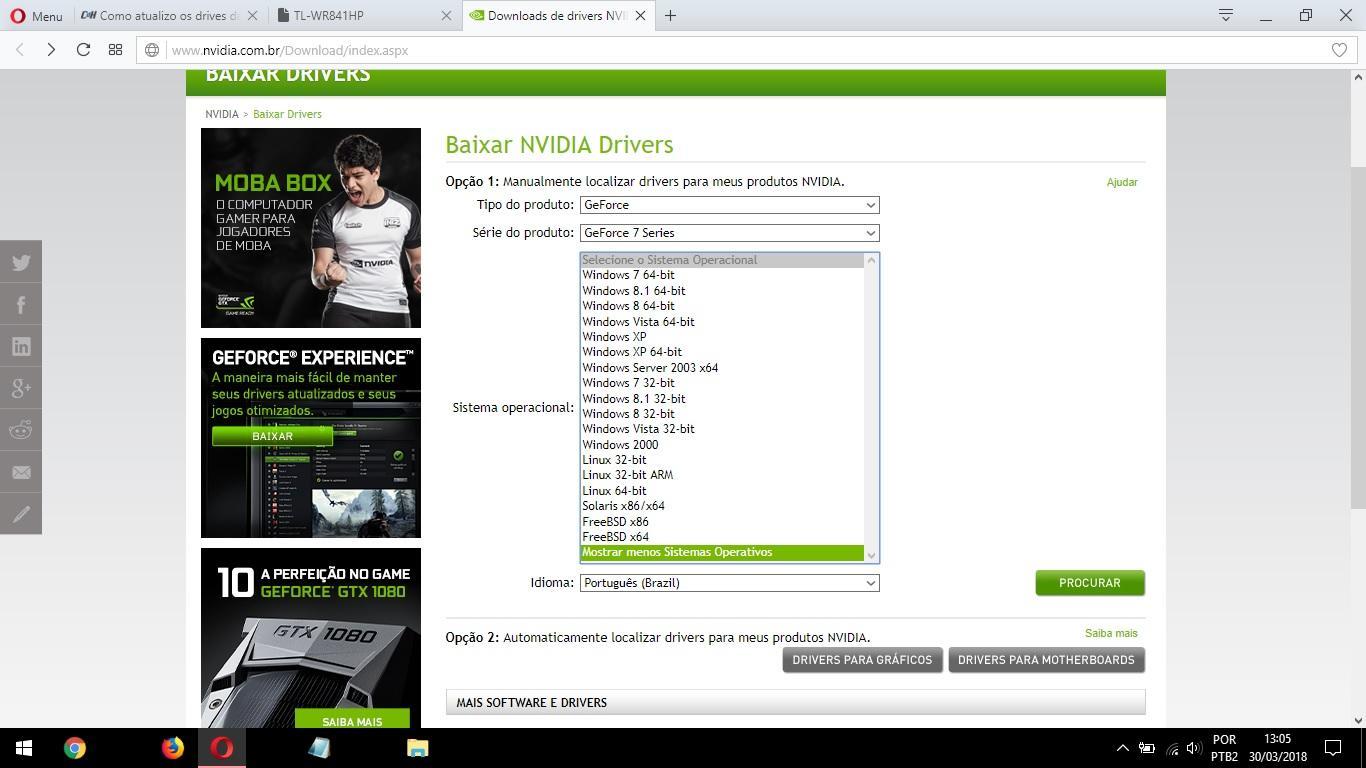Image resolution: width=1366 pixels, height=768 pixels.
Task: Select Windows 7 64-bit option
Action: [x=722, y=275]
